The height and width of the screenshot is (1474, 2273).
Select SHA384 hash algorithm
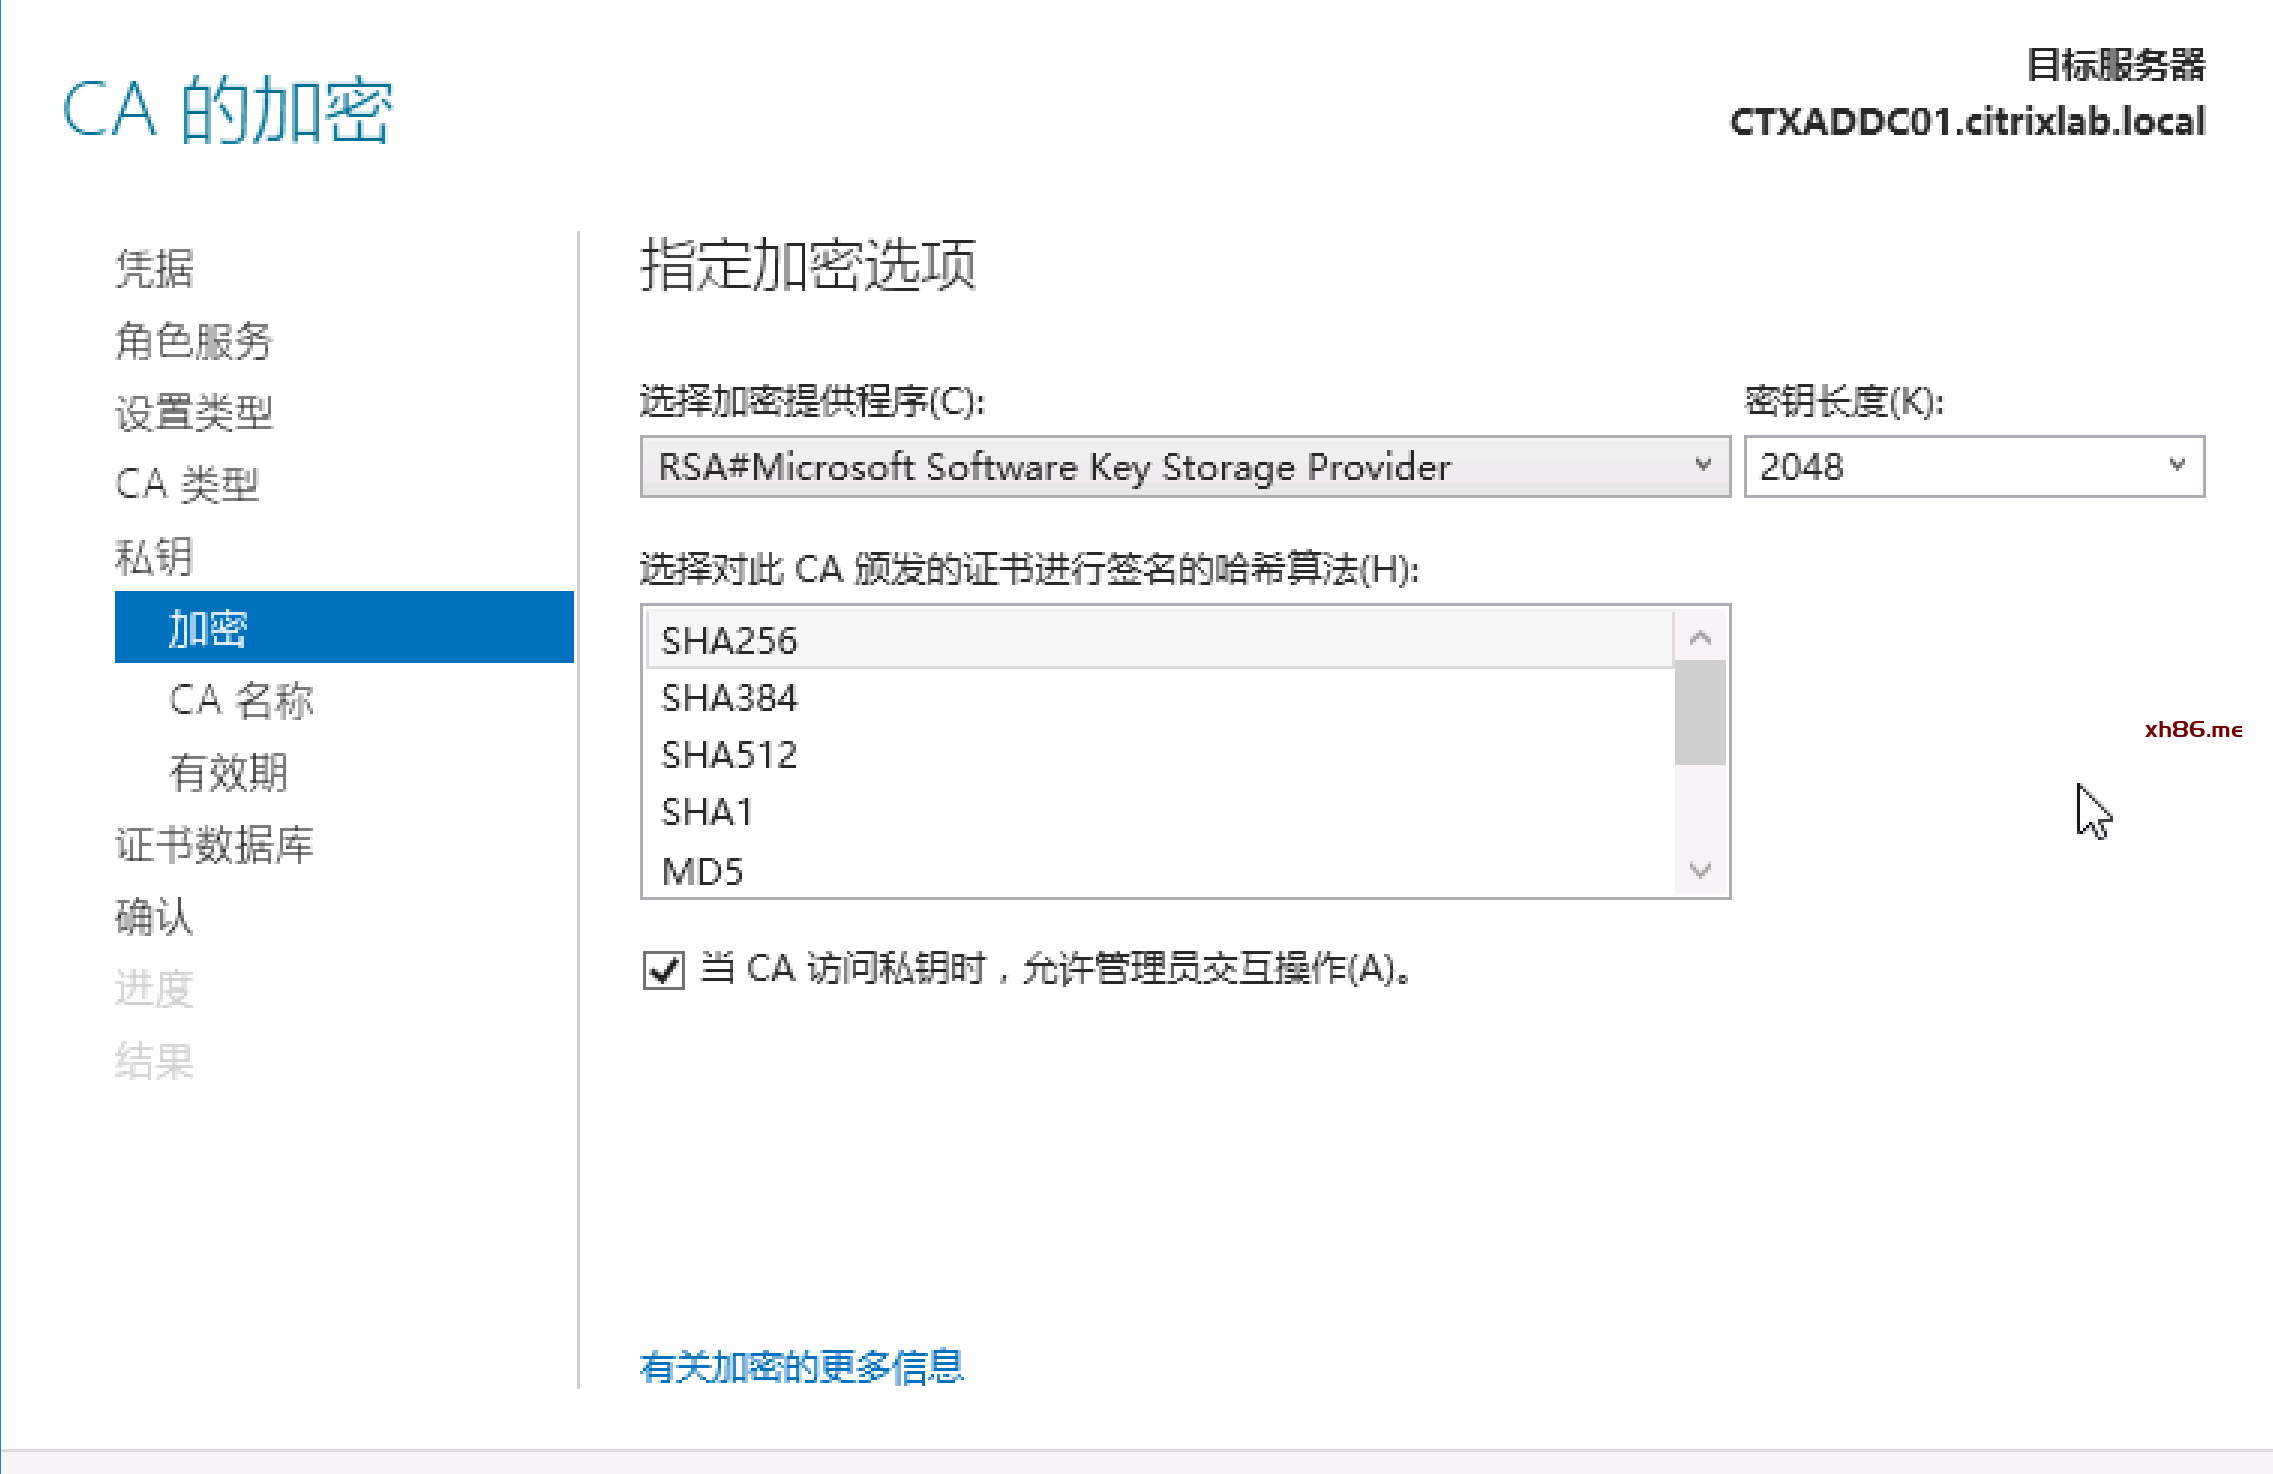[730, 698]
